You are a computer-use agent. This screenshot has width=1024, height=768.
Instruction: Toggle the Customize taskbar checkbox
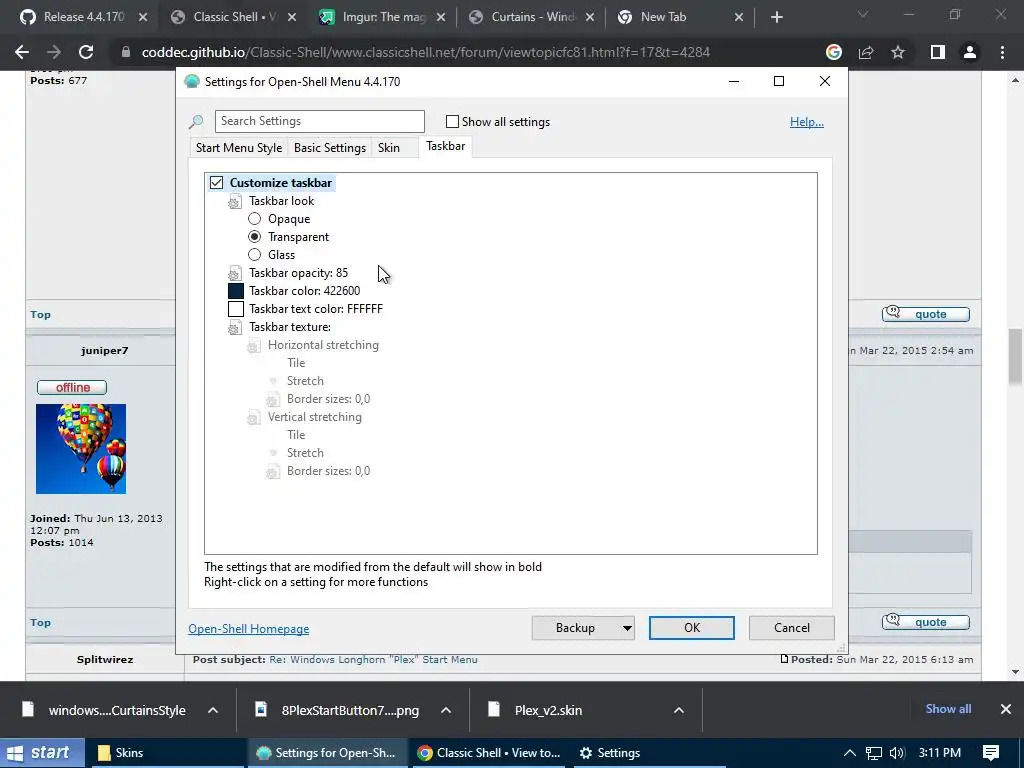click(216, 183)
